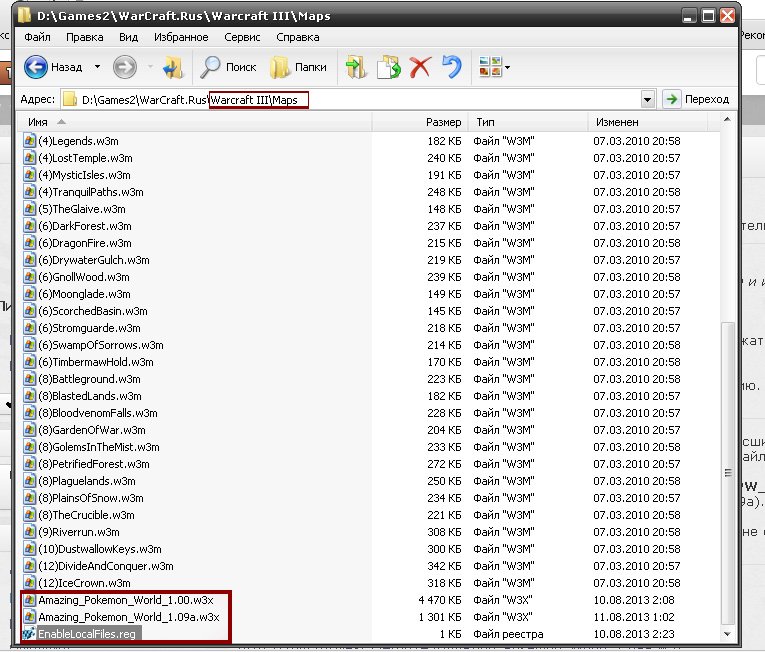Image resolution: width=765 pixels, height=652 pixels.
Task: Select file name (8)BlastedLands.w3m
Action: pos(90,396)
